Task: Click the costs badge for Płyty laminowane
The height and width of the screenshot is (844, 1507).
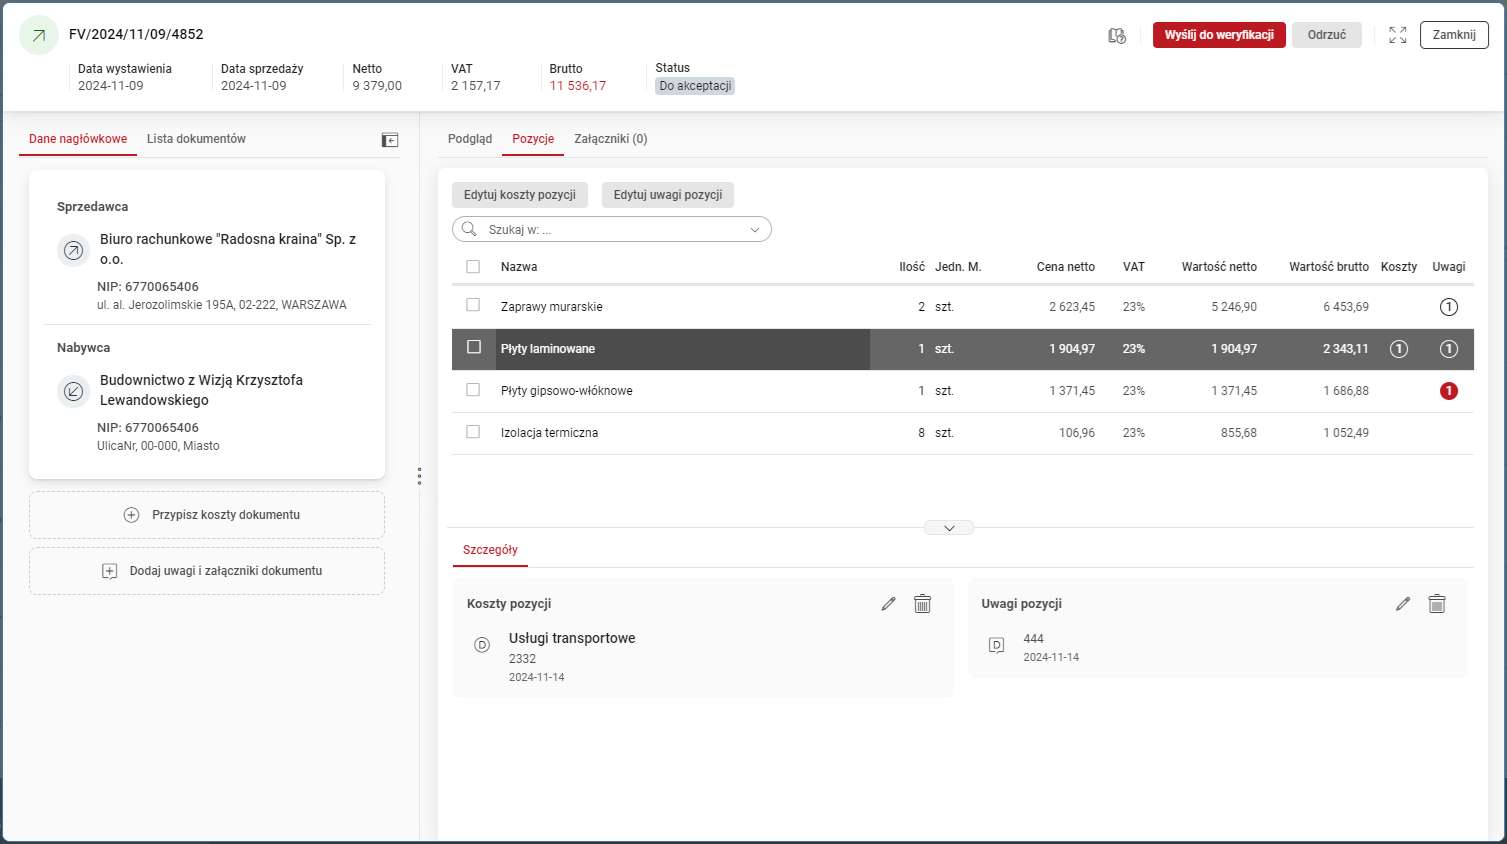Action: click(x=1399, y=349)
